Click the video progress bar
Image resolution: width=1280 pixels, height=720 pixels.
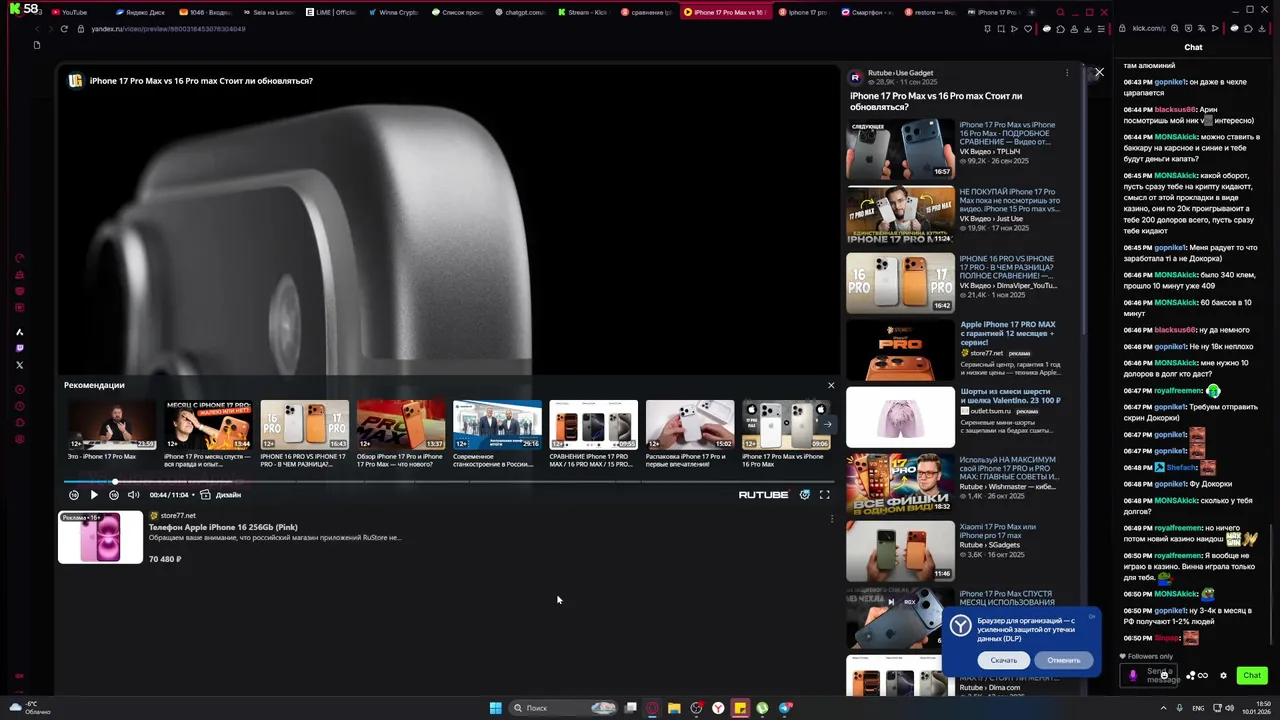(447, 481)
